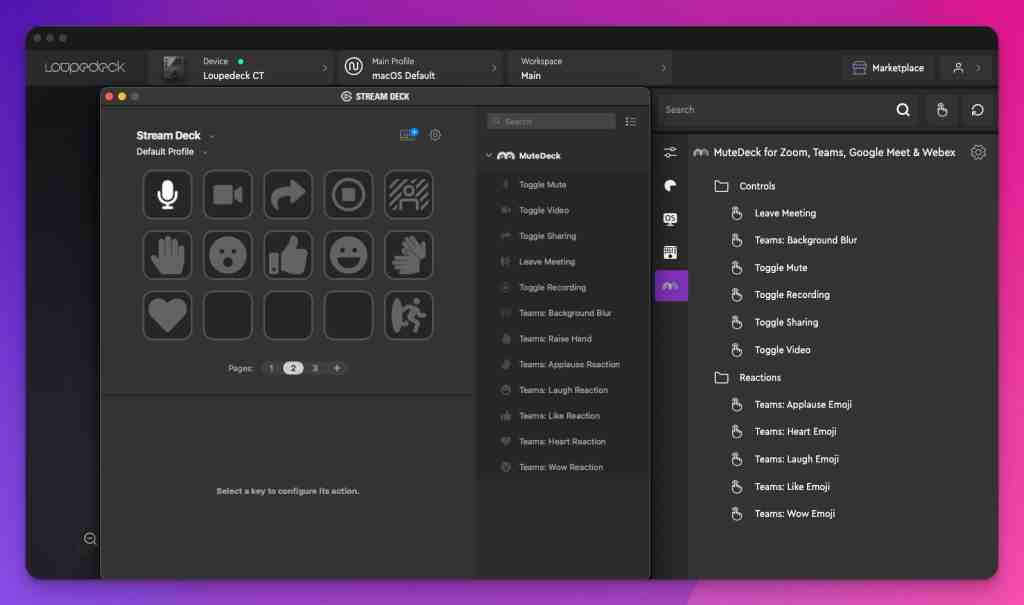1024x605 pixels.
Task: Switch to page 3
Action: [315, 368]
